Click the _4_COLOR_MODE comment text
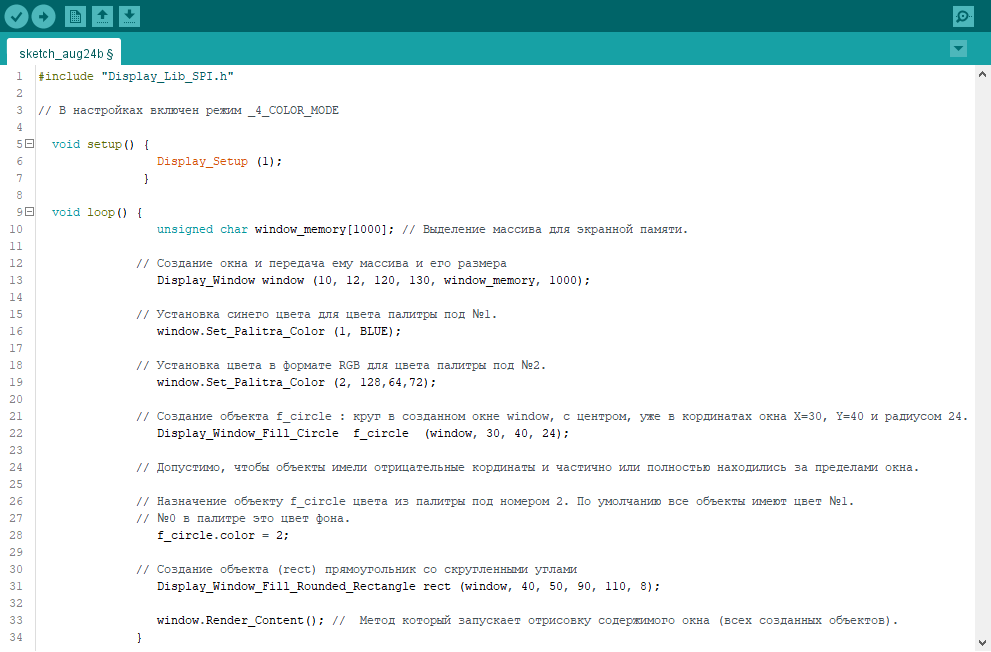 click(293, 111)
